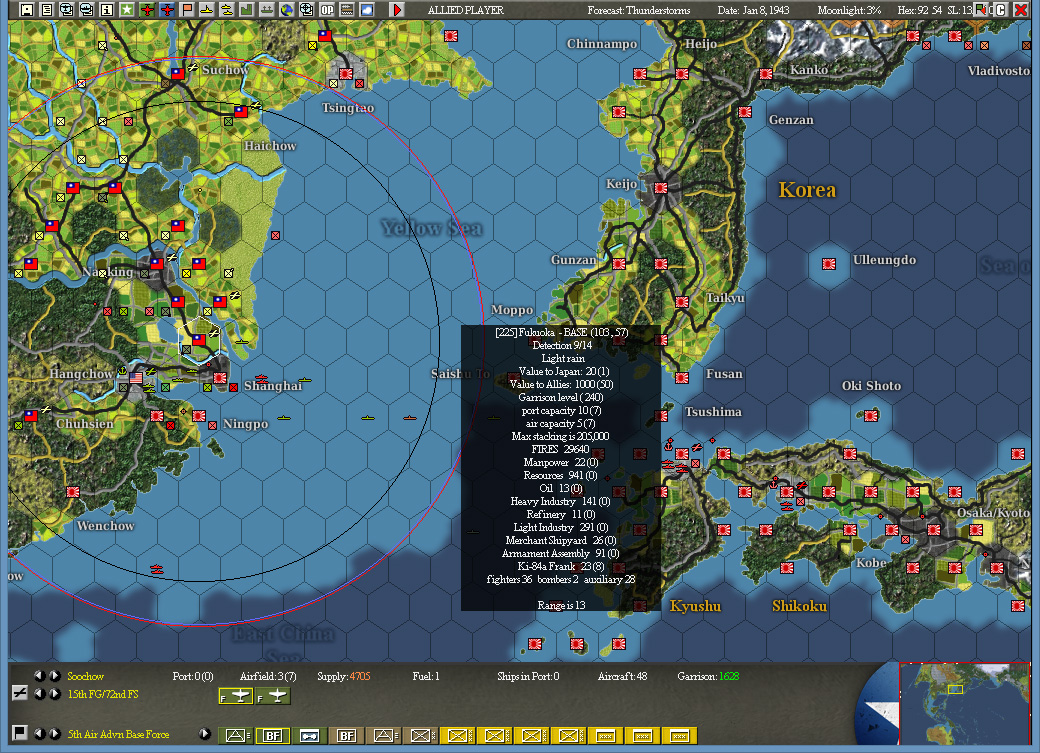Expand the 5th Air Advn Base Force units
Image resolution: width=1040 pixels, height=753 pixels.
tap(203, 733)
